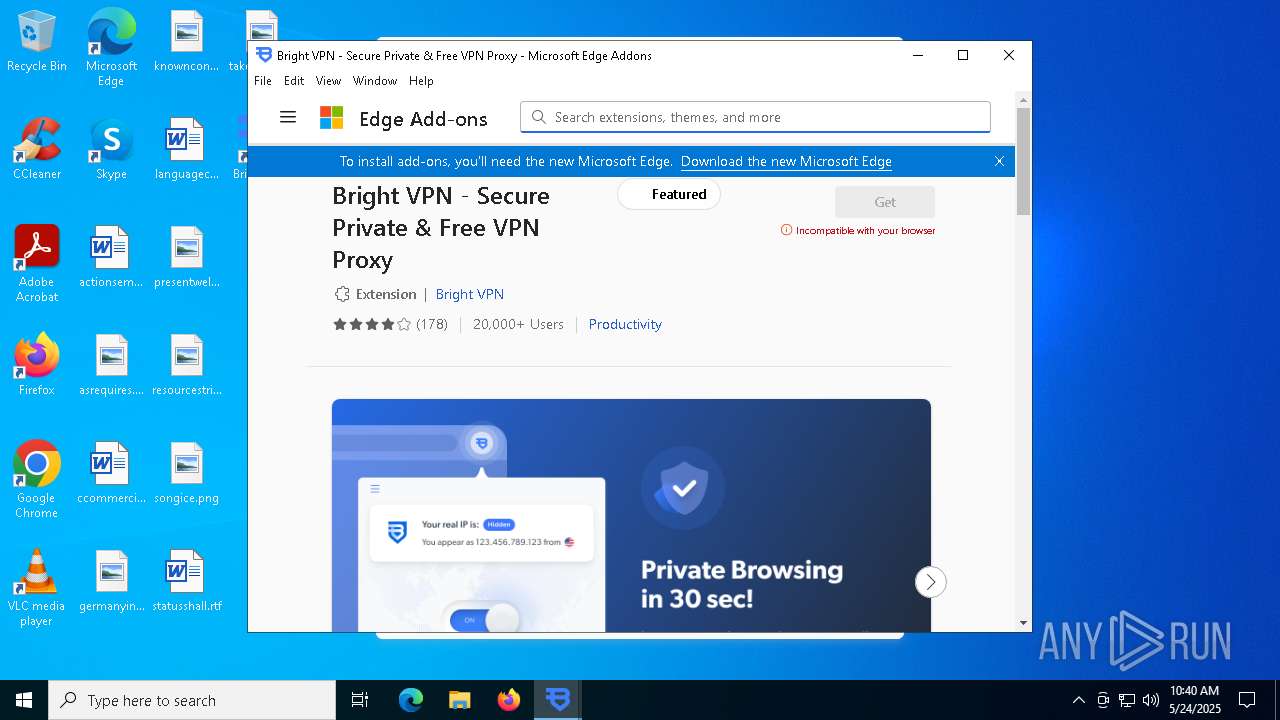Click the Private Browsing screenshot image
Screen dimensions: 1280x720
click(631, 515)
